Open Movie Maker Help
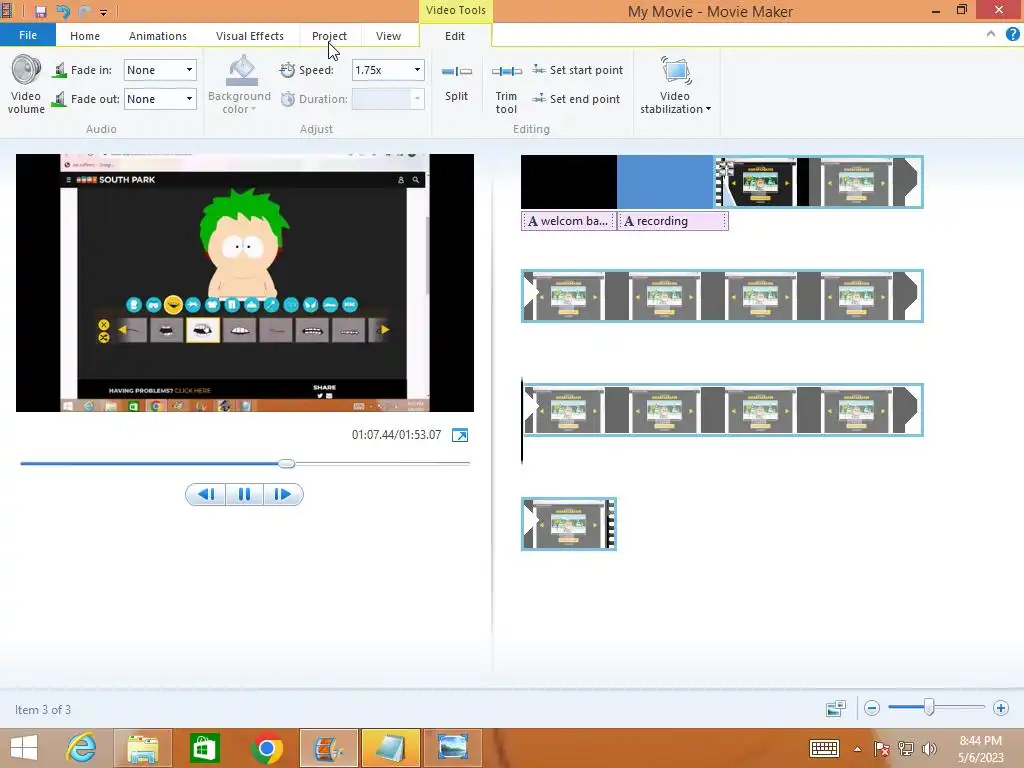Viewport: 1024px width, 768px height. point(1012,34)
